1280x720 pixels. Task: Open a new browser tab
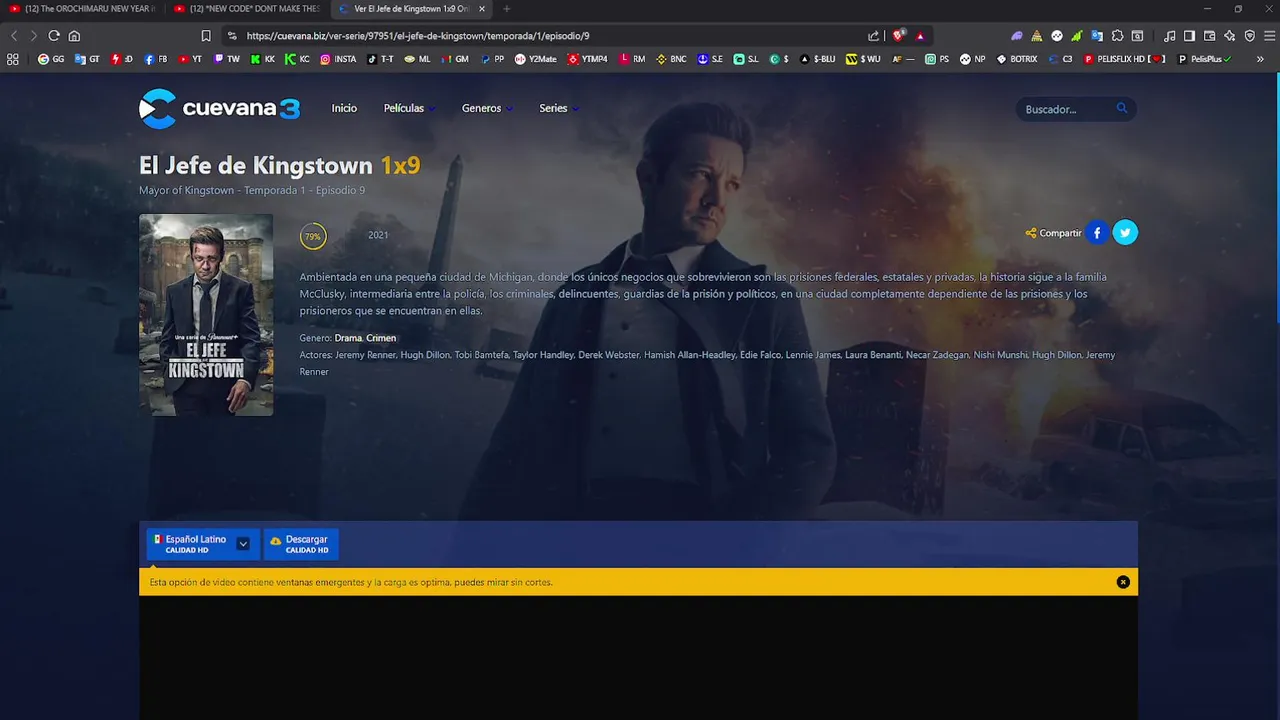(506, 9)
